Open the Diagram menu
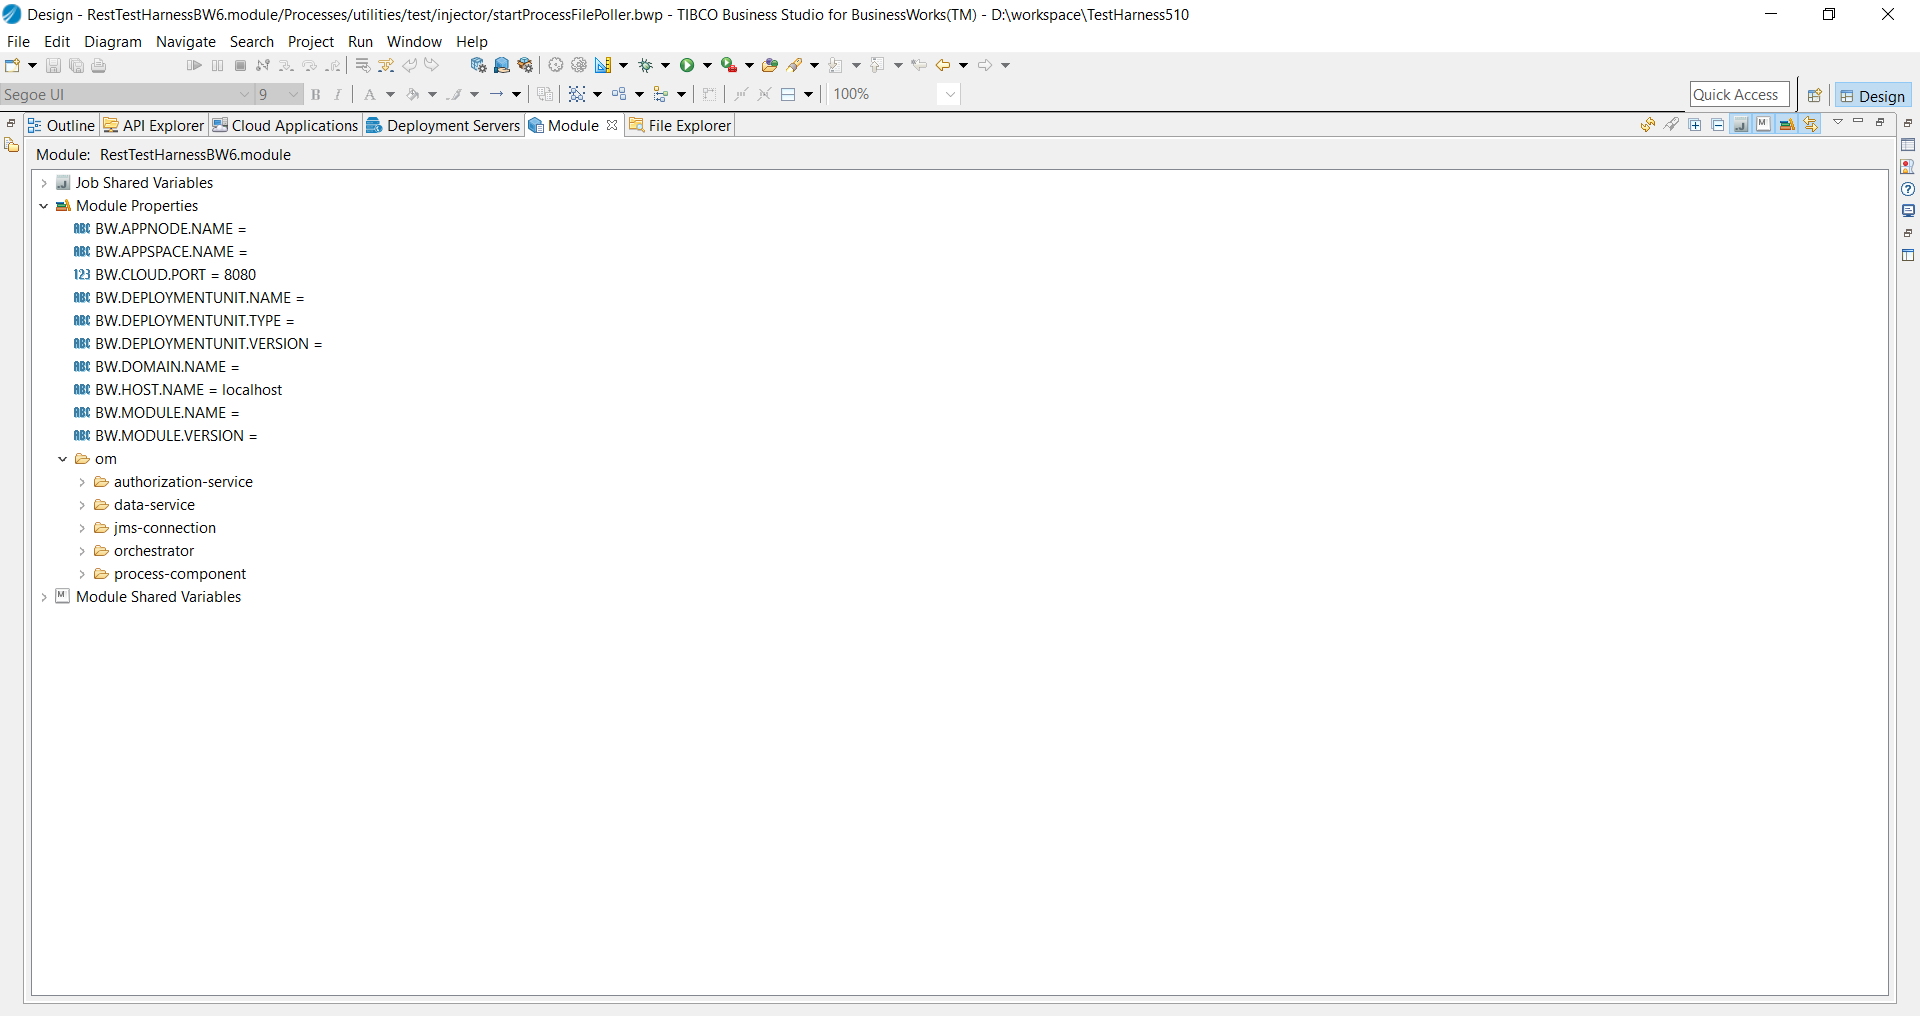 [x=113, y=42]
